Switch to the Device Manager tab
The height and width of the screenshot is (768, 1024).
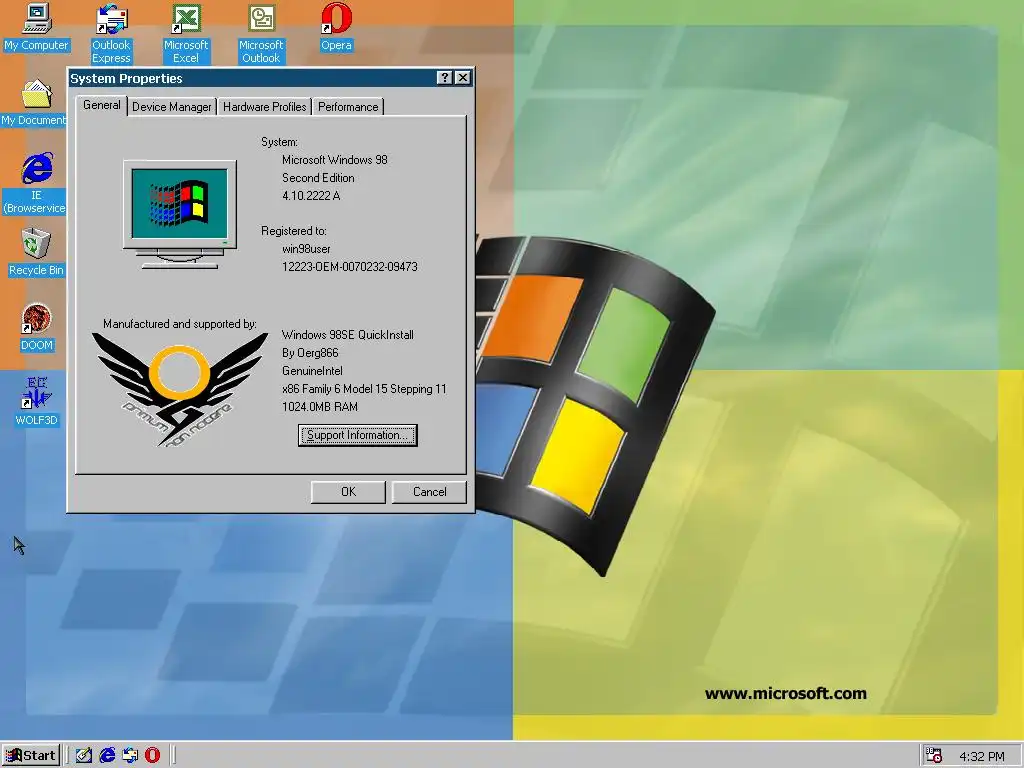(172, 106)
